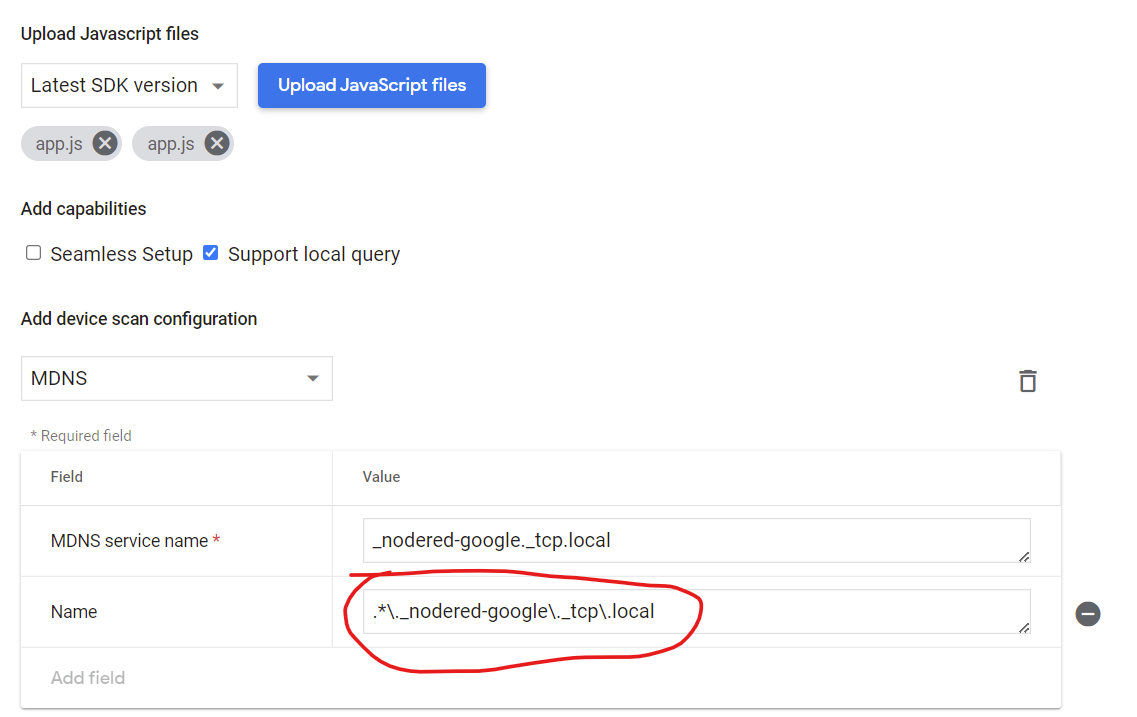
Task: Click the resize handle on MDNS service name field
Action: point(1023,557)
